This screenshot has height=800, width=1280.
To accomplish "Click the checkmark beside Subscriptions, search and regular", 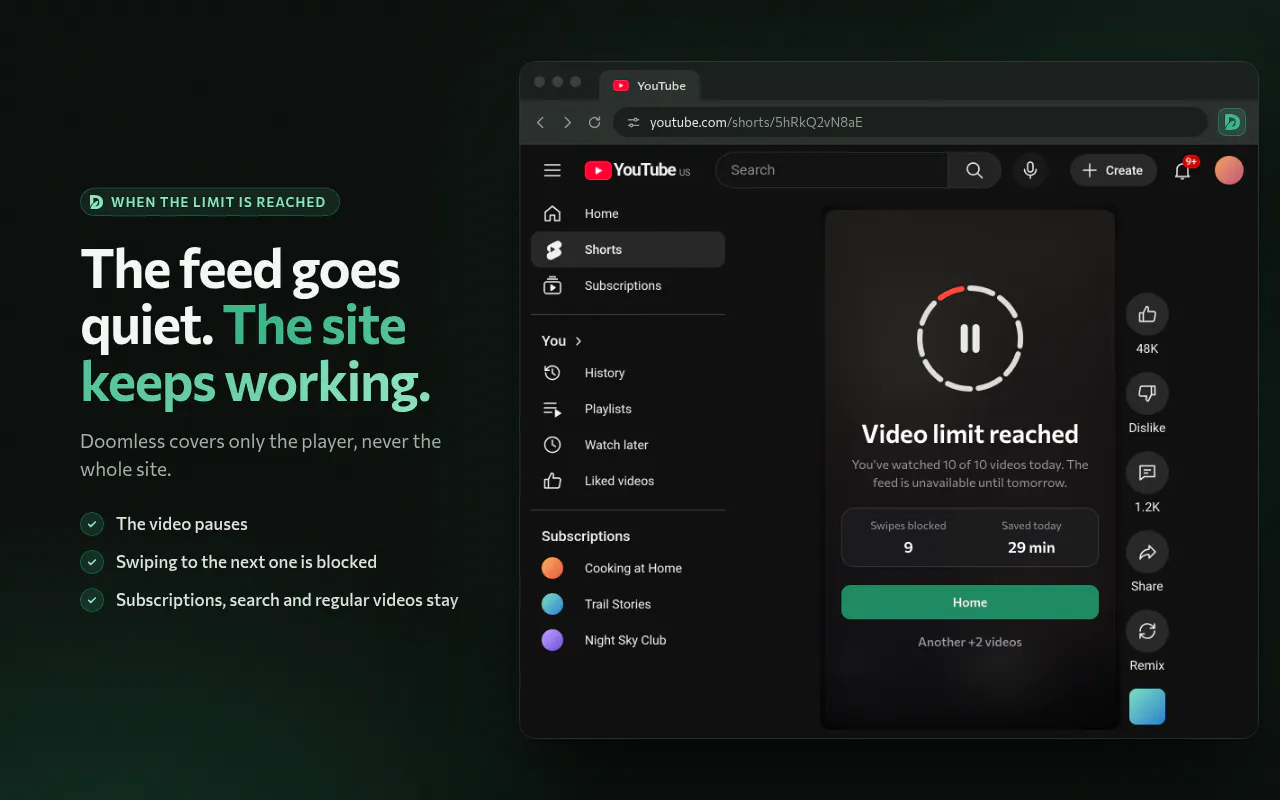I will click(x=92, y=600).
